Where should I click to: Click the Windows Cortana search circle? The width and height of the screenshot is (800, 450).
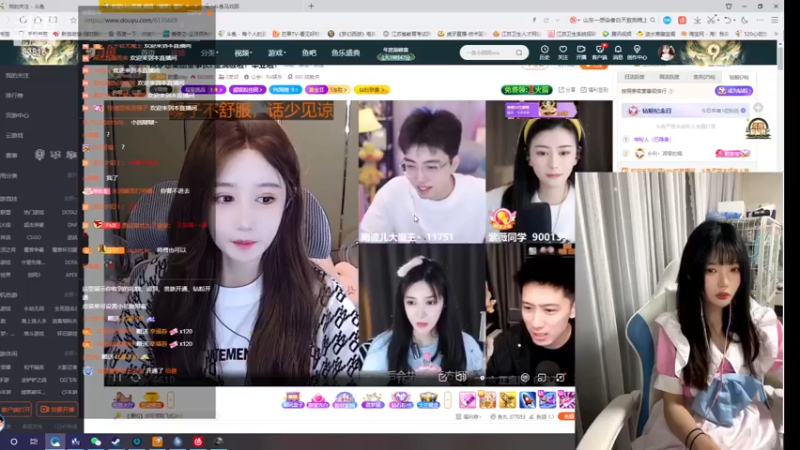pyautogui.click(x=14, y=441)
